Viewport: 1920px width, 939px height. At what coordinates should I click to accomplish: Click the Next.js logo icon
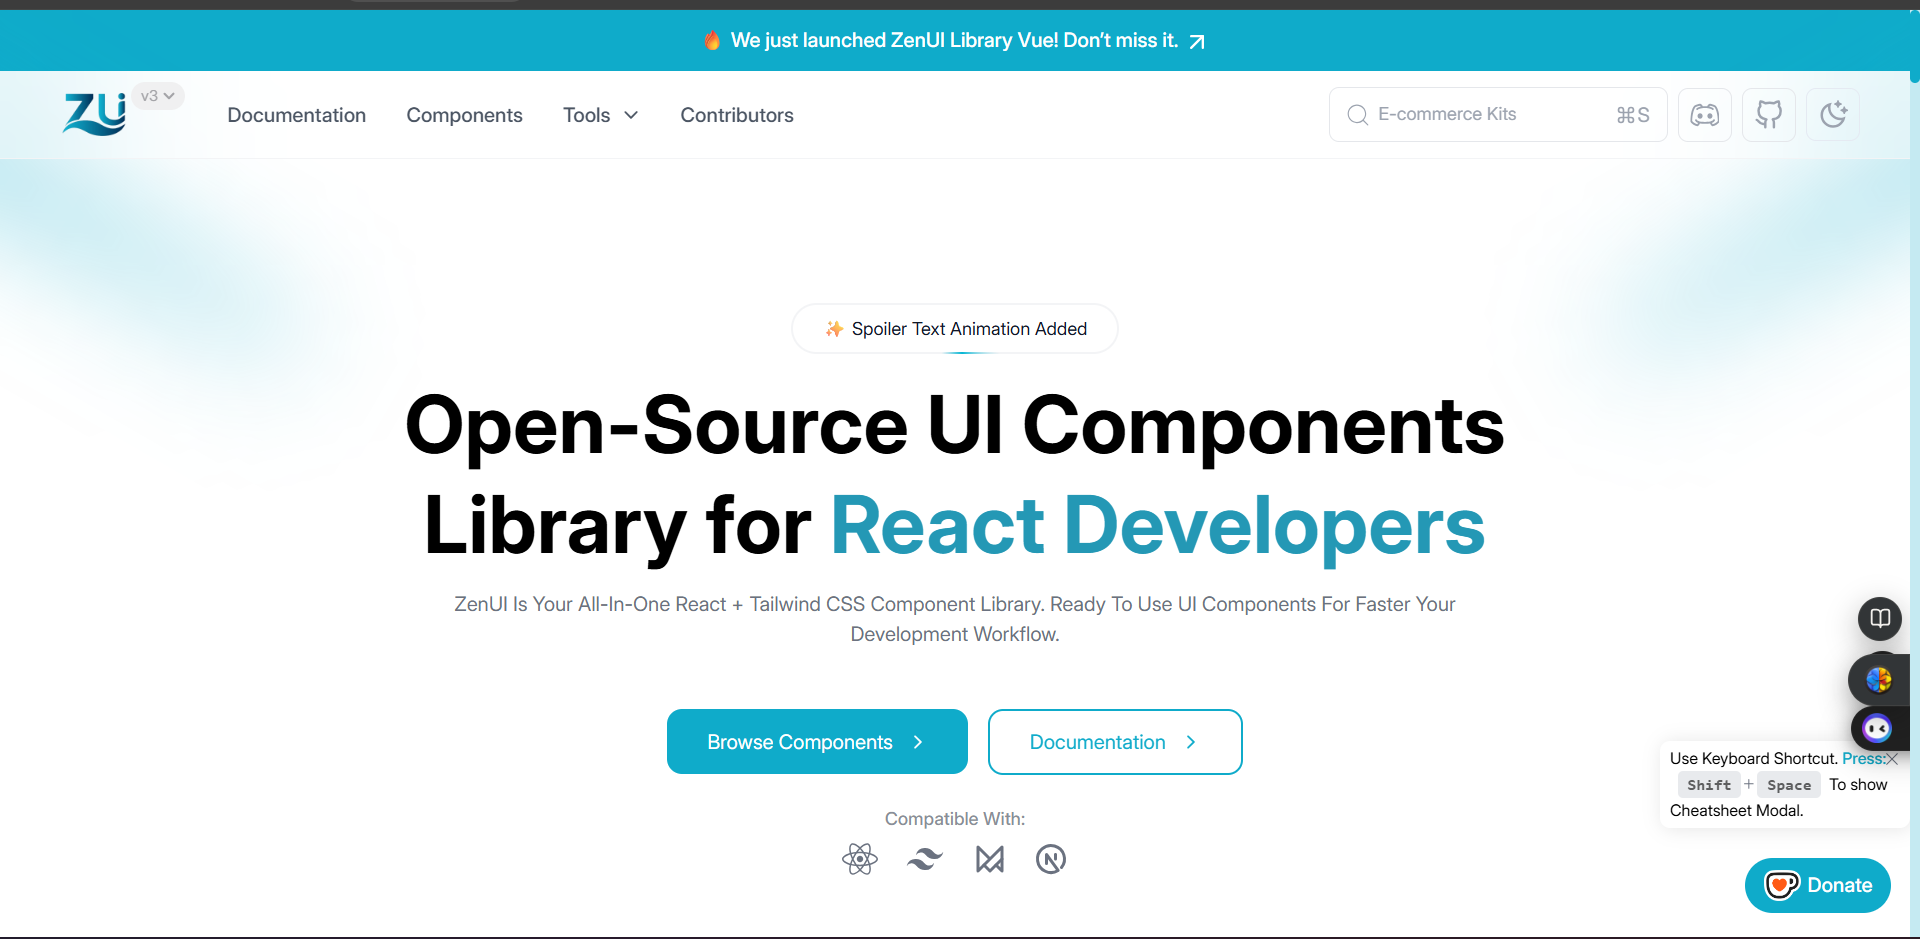[1050, 859]
